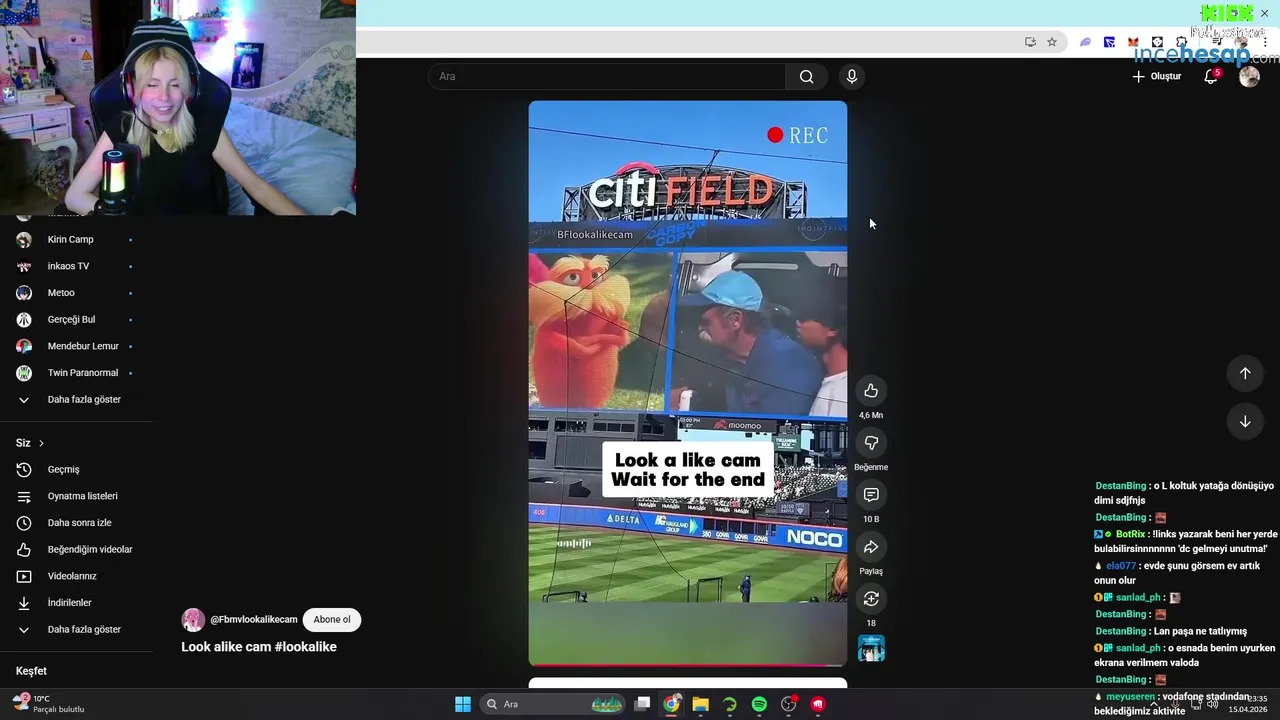Open the purple ghost browser extension

tap(1085, 42)
